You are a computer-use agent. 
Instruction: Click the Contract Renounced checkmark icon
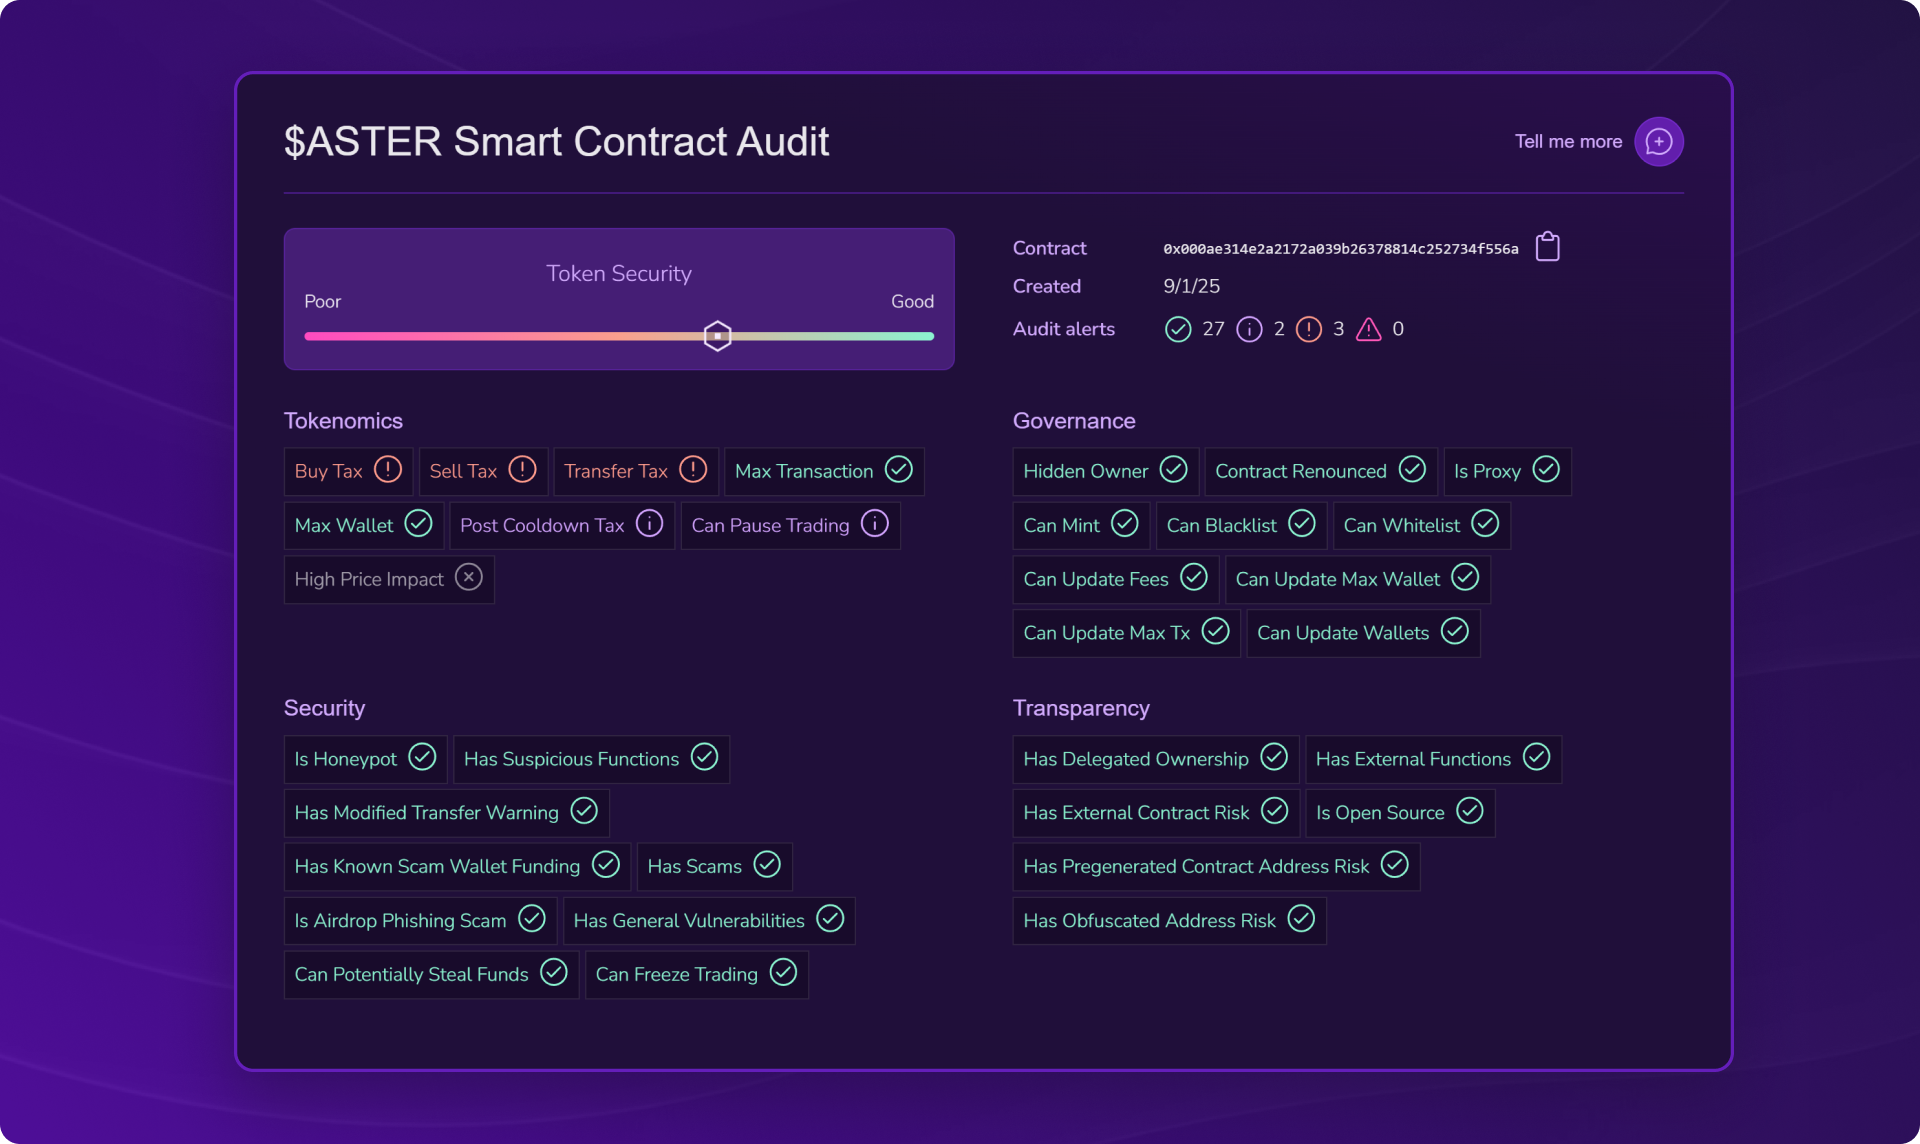coord(1412,469)
